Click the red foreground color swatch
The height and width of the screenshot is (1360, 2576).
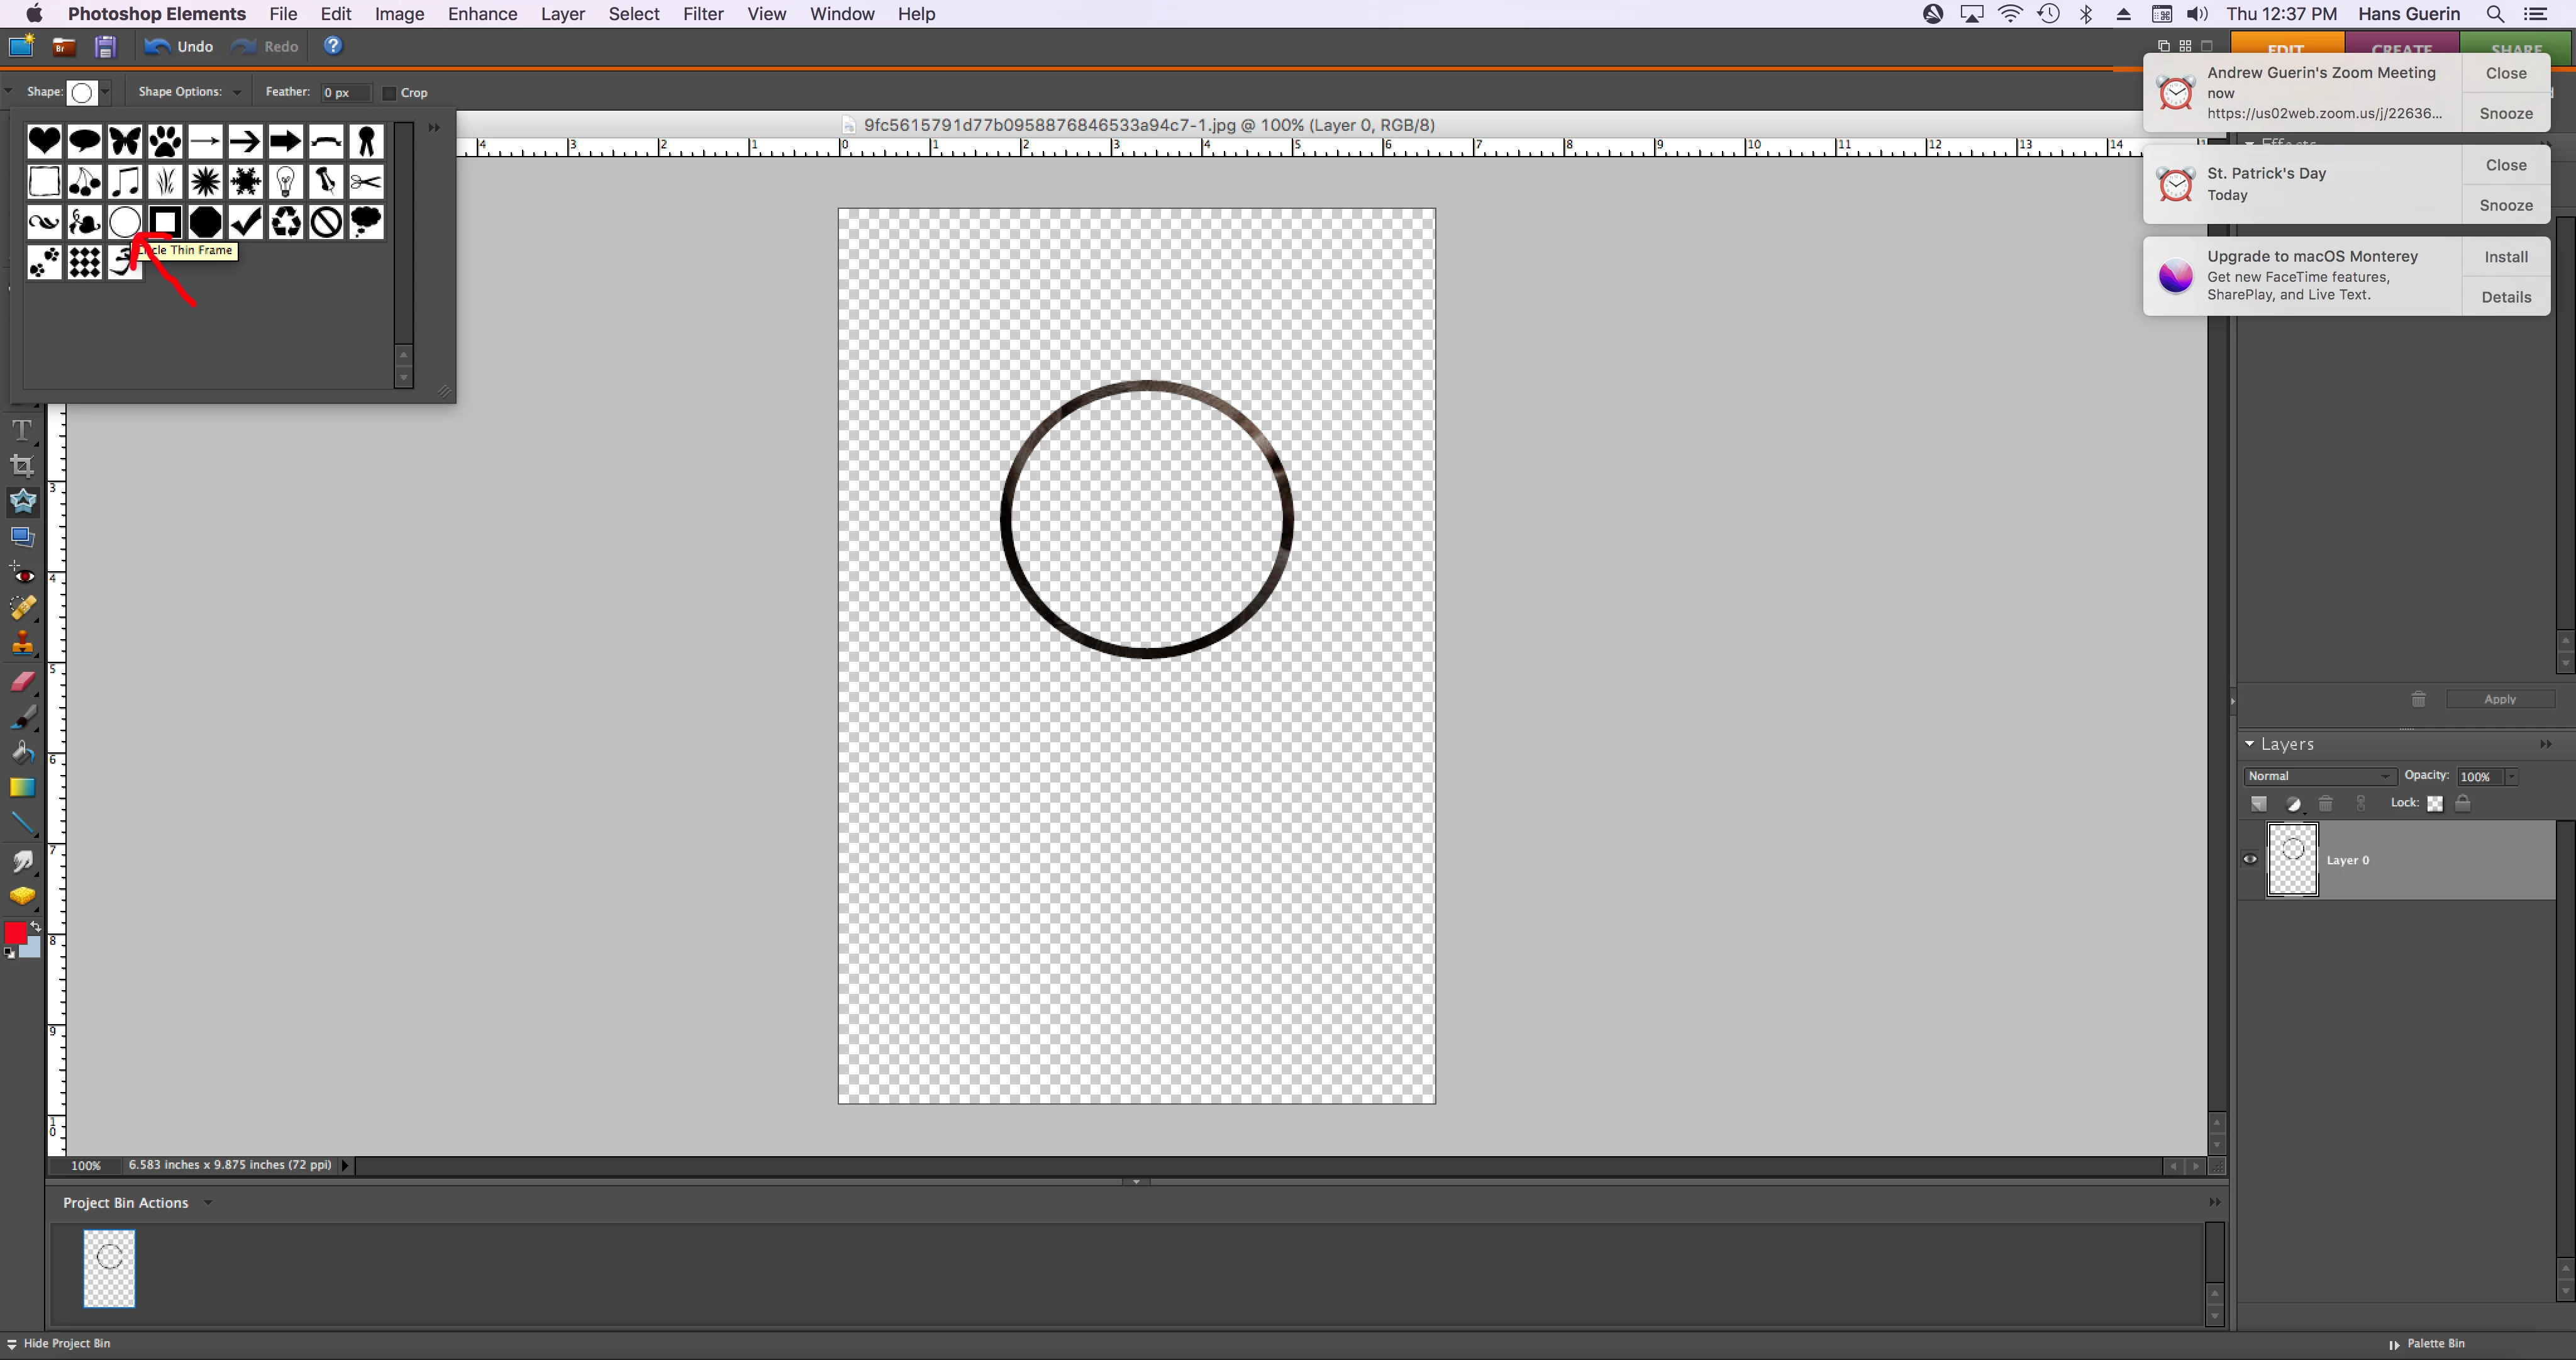tap(15, 932)
